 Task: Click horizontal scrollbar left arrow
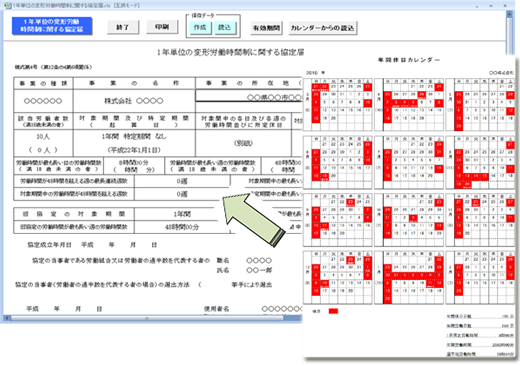[7, 318]
